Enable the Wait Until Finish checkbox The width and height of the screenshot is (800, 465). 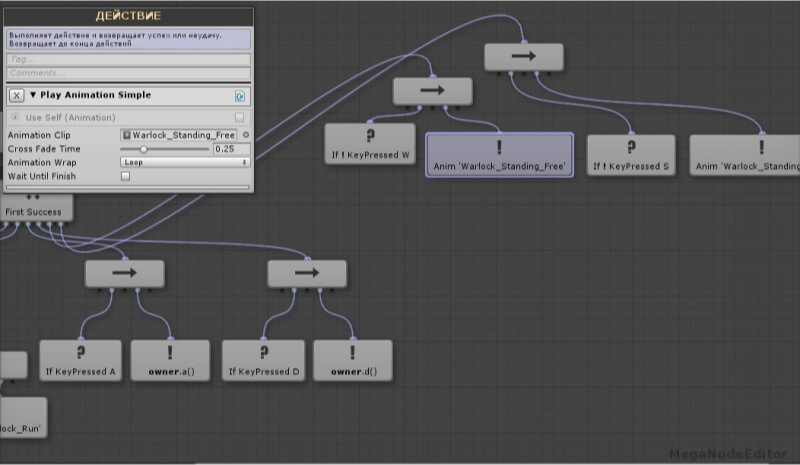tap(125, 176)
